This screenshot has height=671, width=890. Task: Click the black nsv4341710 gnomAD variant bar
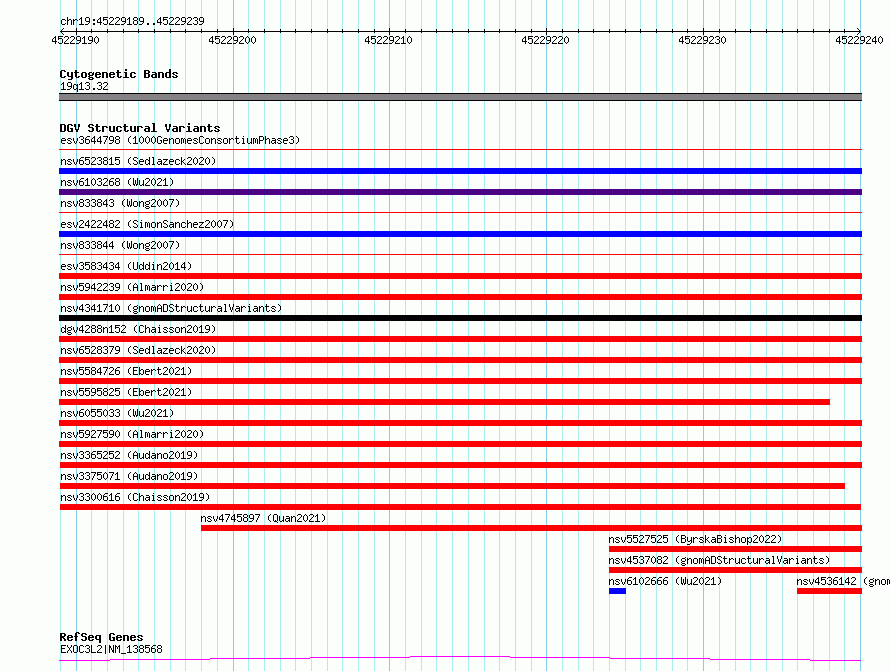460,318
